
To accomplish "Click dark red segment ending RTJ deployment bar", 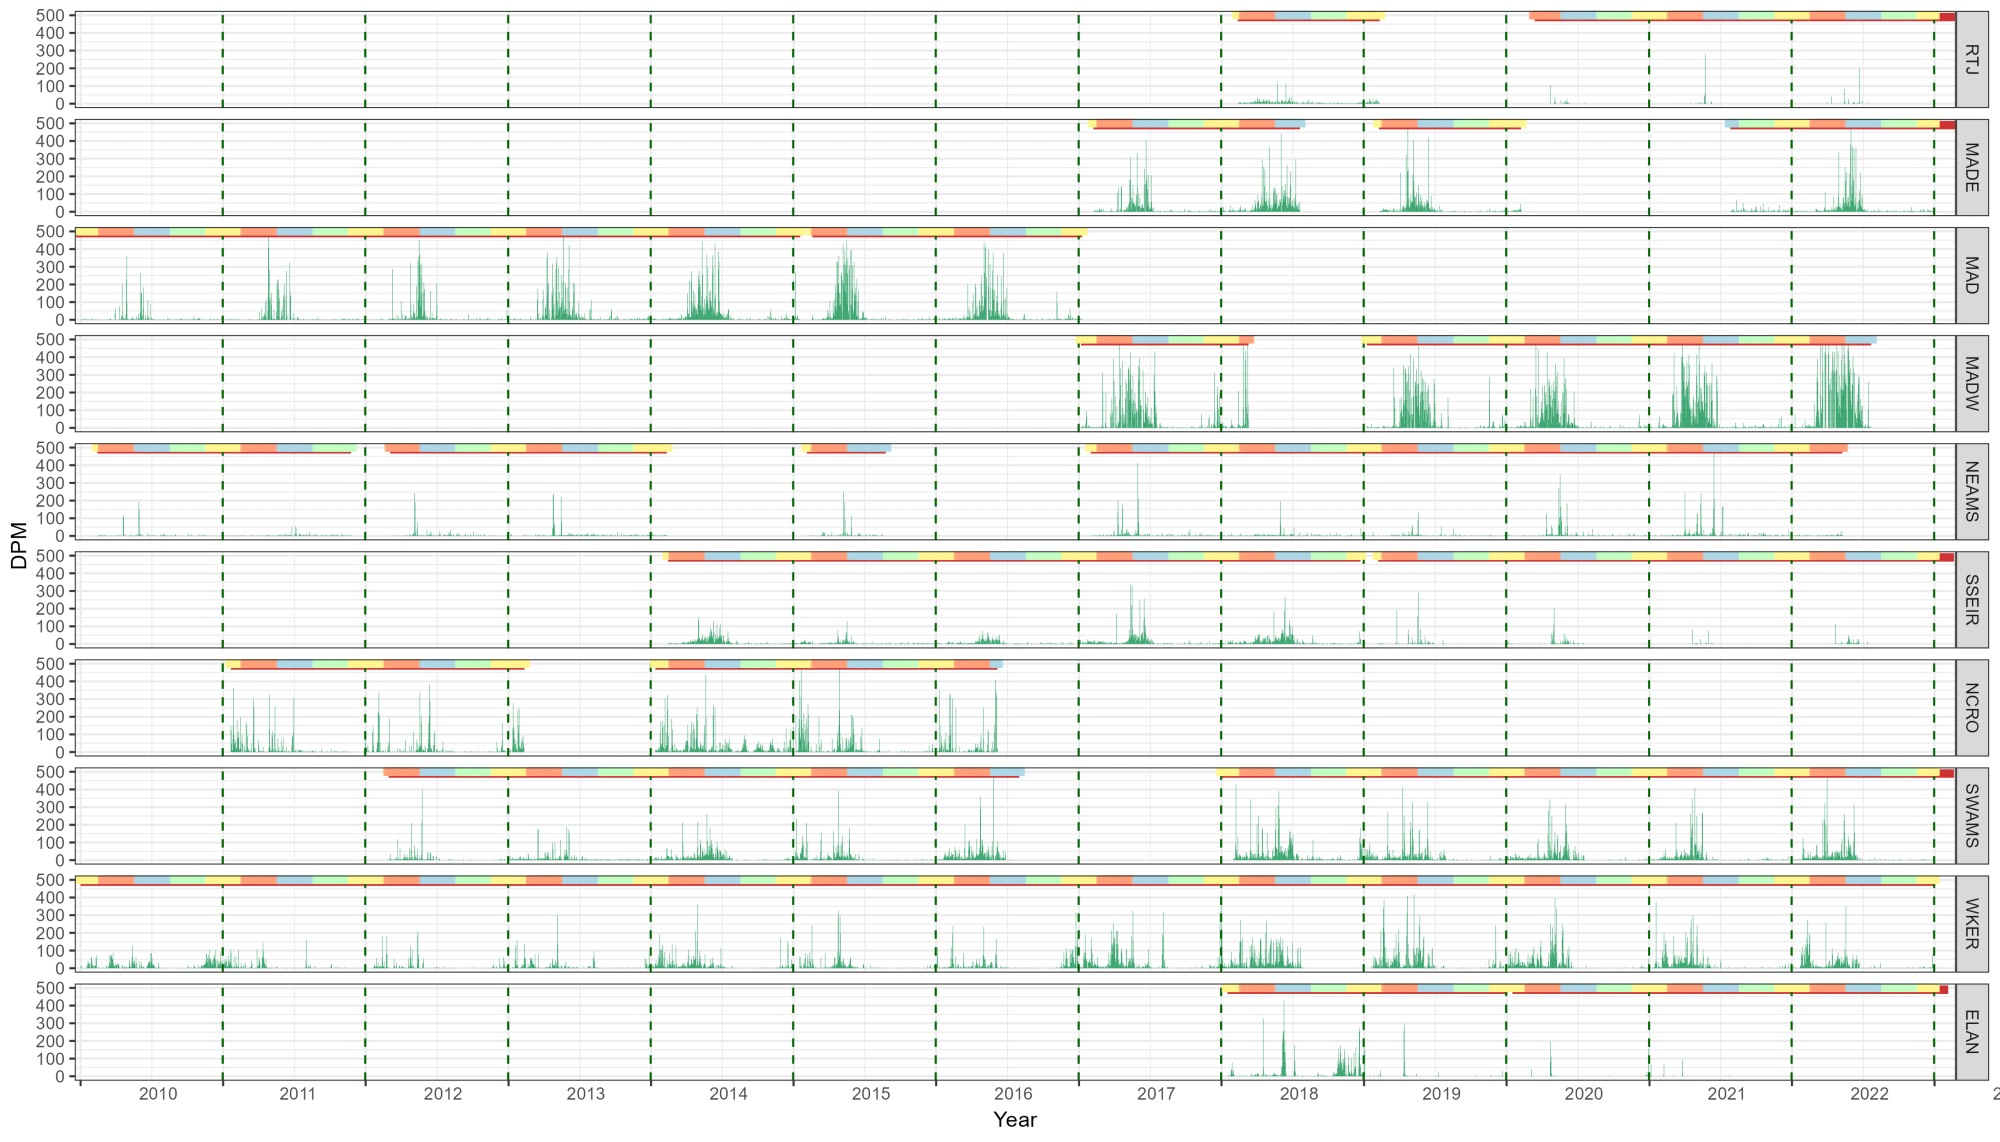I will [1947, 16].
